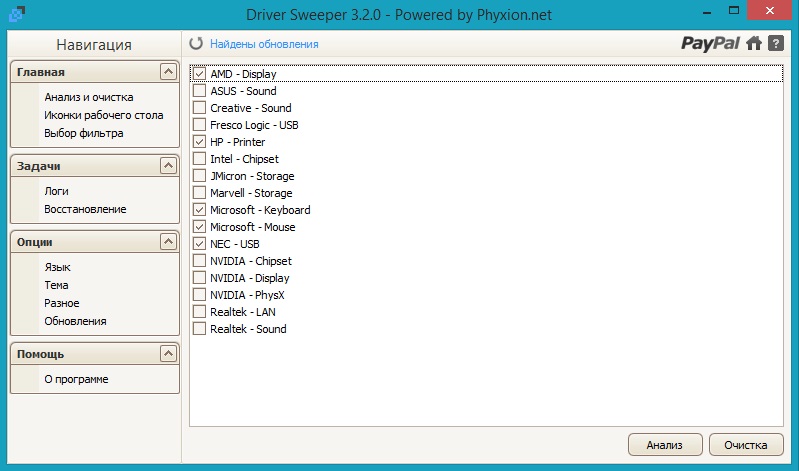Open the Логи page
799x471 pixels.
pos(56,191)
